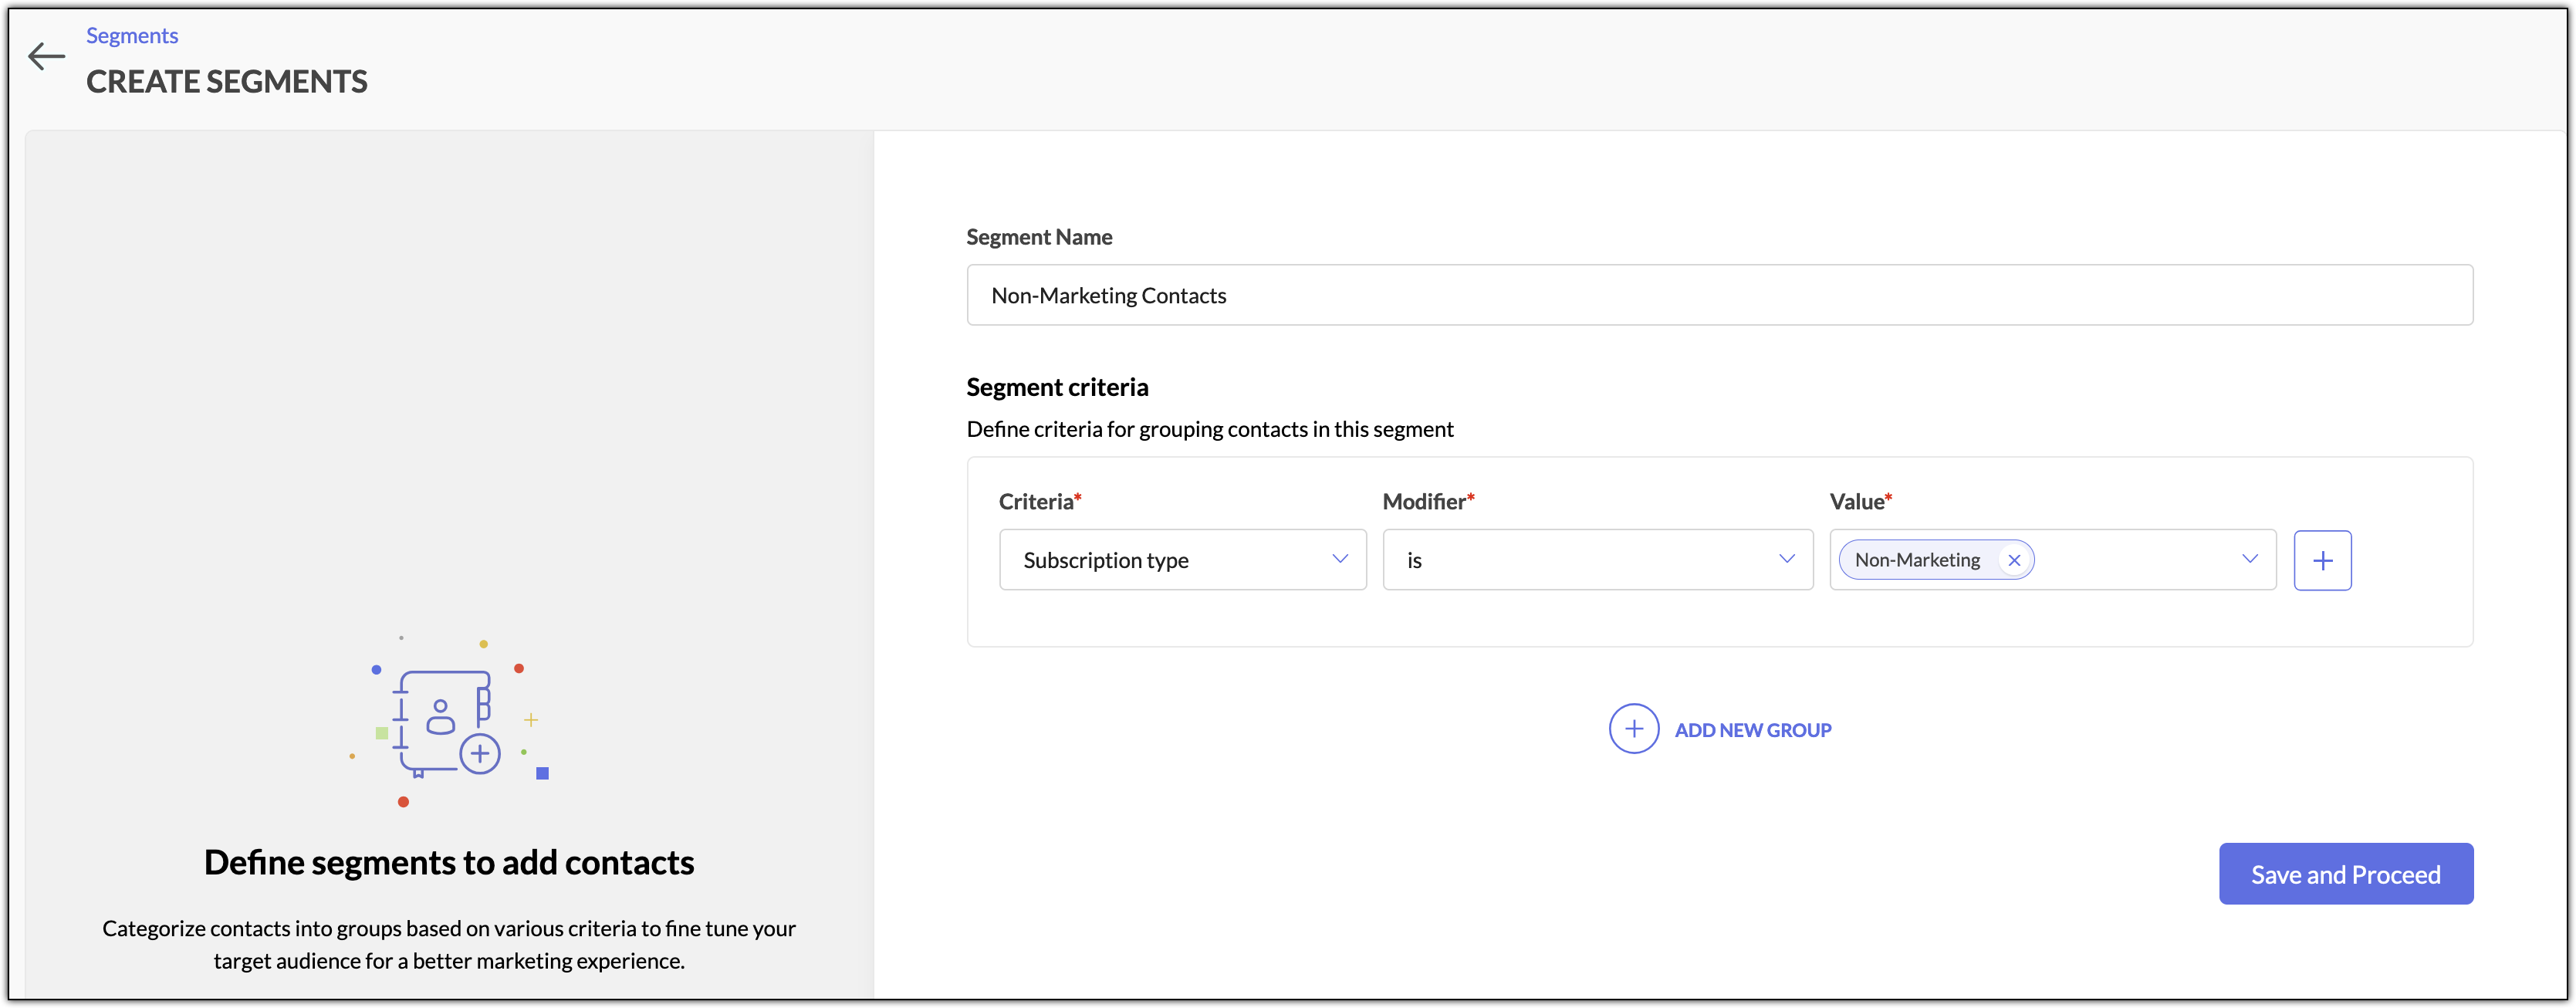Click the Criteria dropdown chevron arrow

point(1339,559)
